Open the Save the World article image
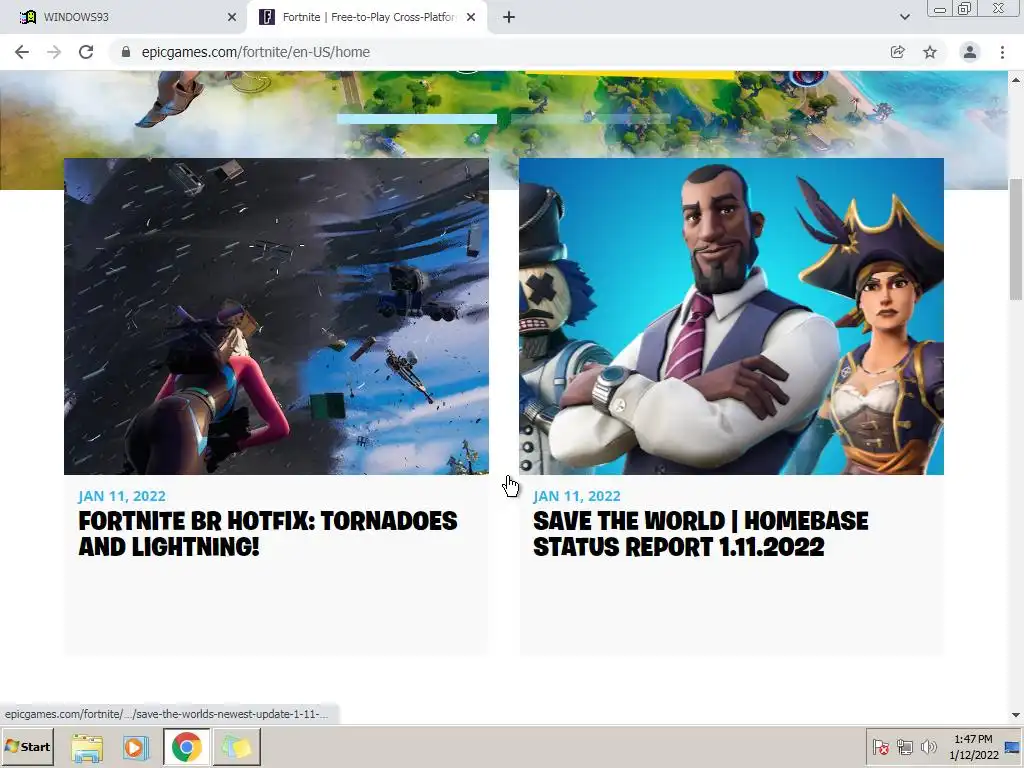 point(731,316)
